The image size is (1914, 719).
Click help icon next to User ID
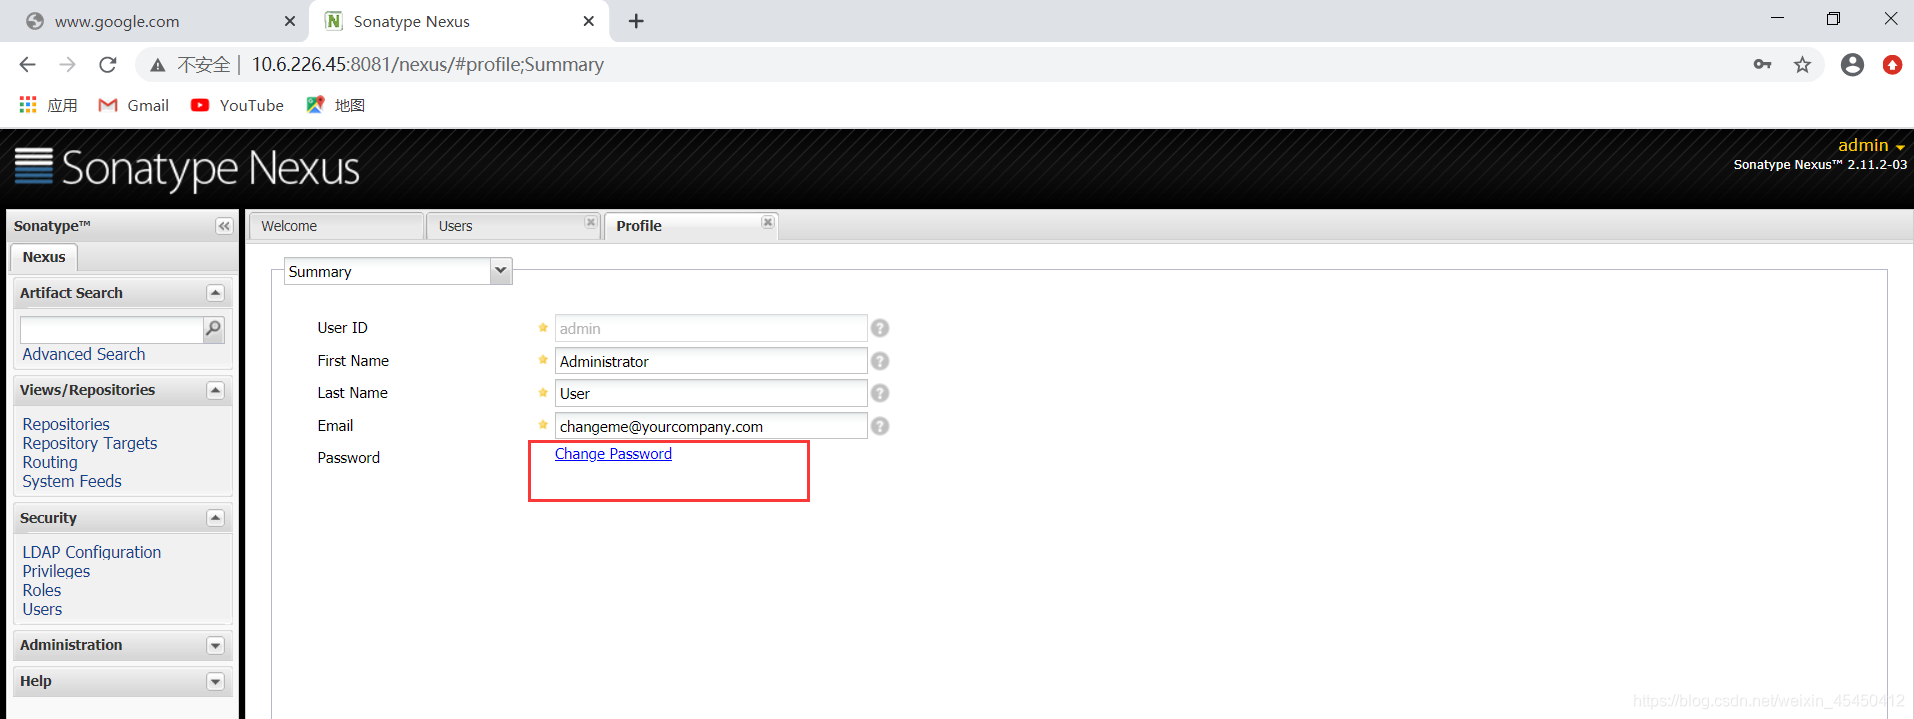click(x=880, y=328)
